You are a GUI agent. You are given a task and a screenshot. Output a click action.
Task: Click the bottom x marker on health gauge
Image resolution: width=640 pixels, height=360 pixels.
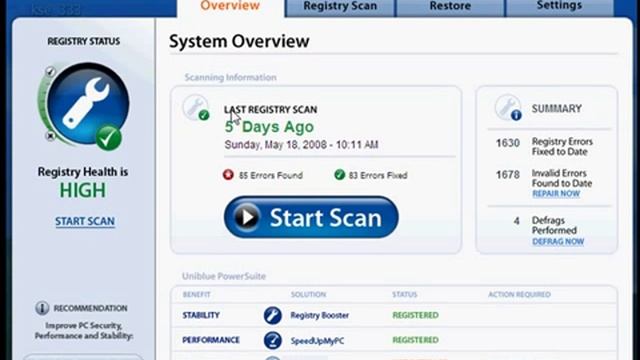50,136
